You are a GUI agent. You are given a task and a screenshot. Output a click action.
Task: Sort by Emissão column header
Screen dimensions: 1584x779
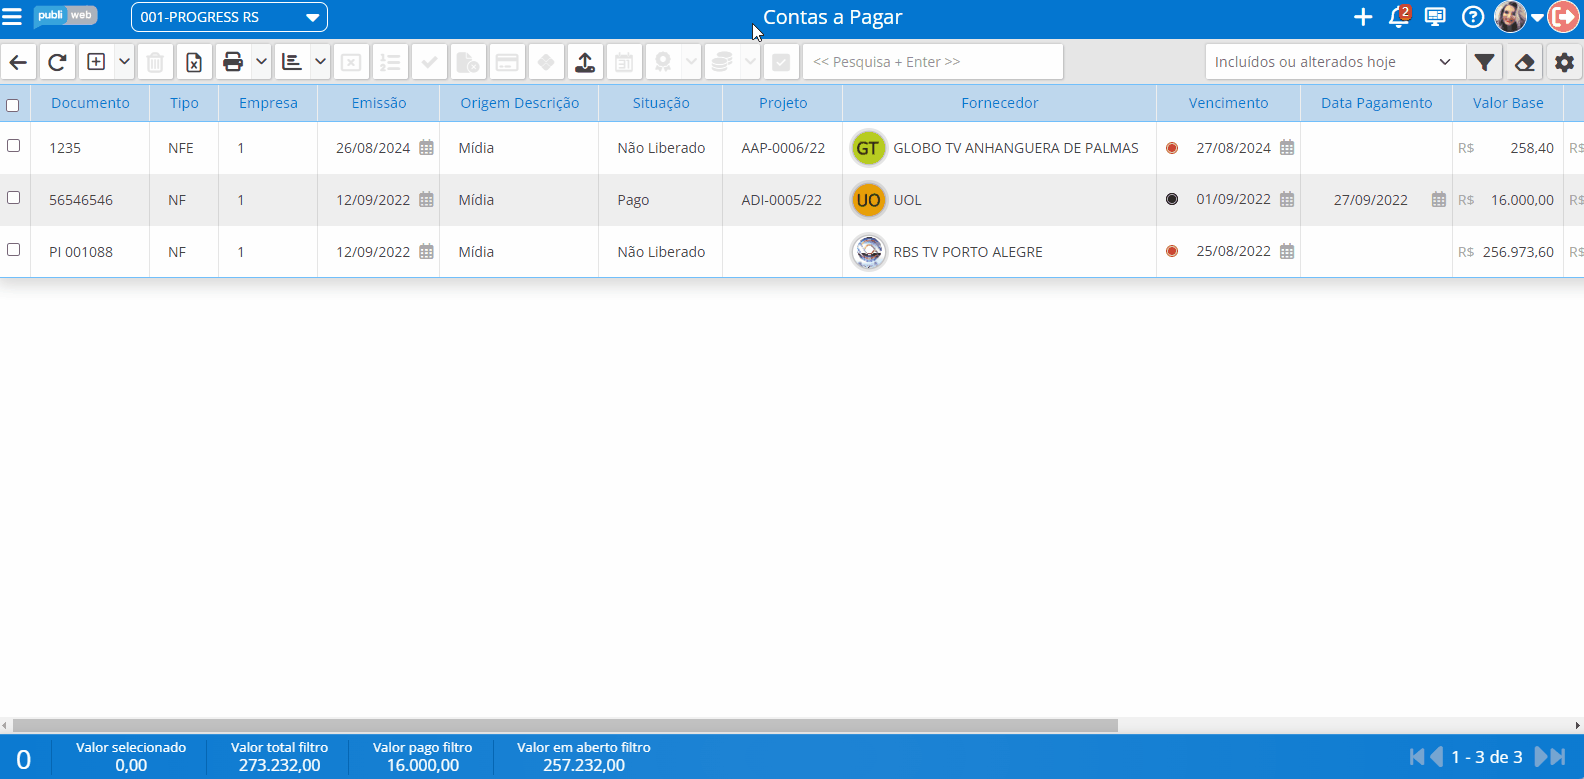pyautogui.click(x=379, y=103)
